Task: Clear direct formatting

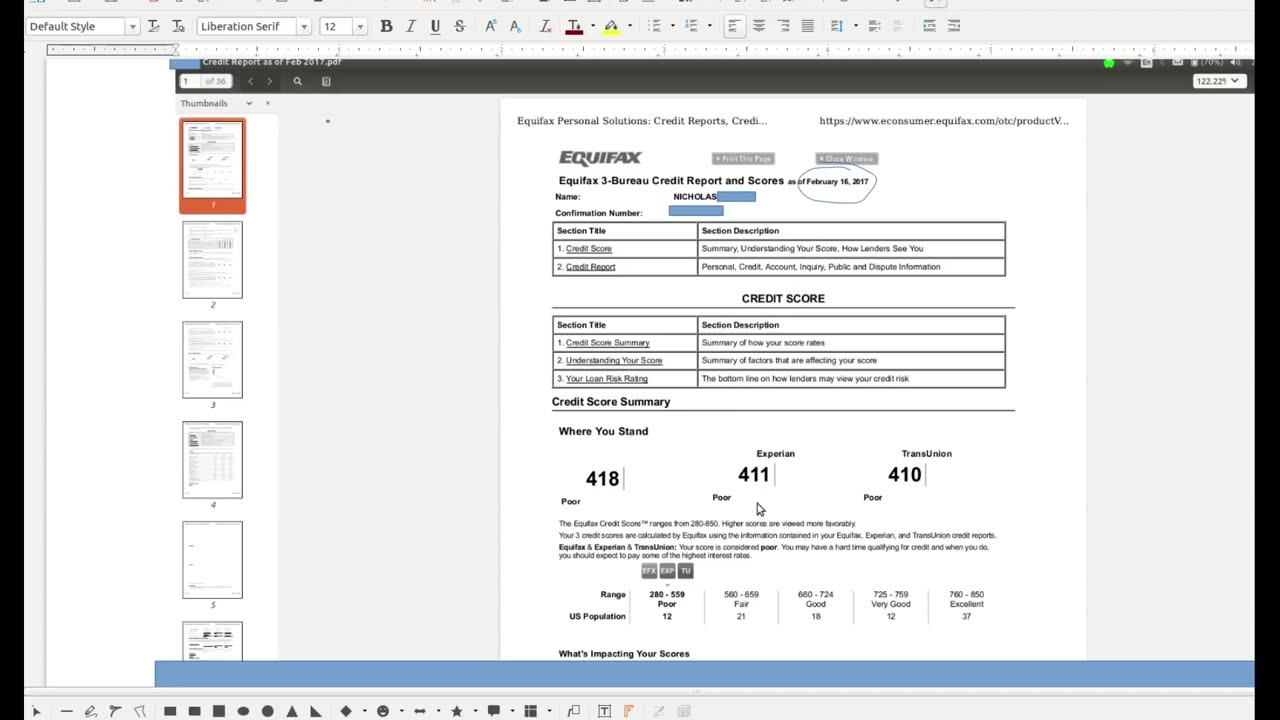Action: tap(546, 26)
